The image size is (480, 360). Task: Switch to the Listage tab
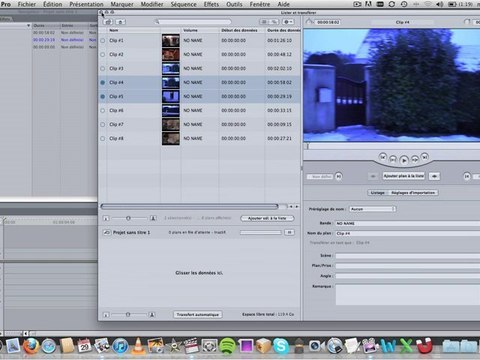[x=378, y=193]
